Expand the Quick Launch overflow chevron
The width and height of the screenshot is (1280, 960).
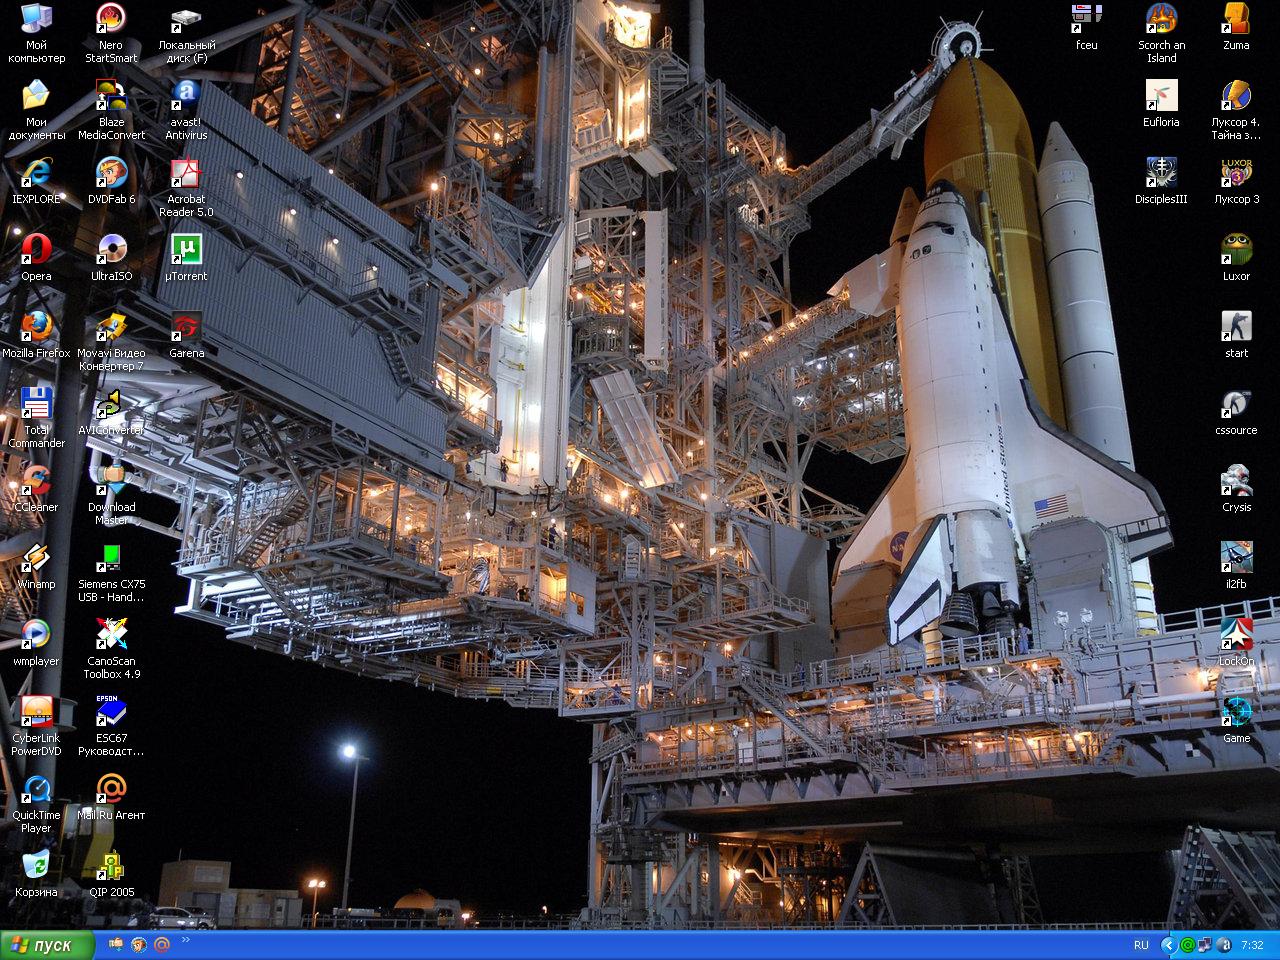click(185, 941)
